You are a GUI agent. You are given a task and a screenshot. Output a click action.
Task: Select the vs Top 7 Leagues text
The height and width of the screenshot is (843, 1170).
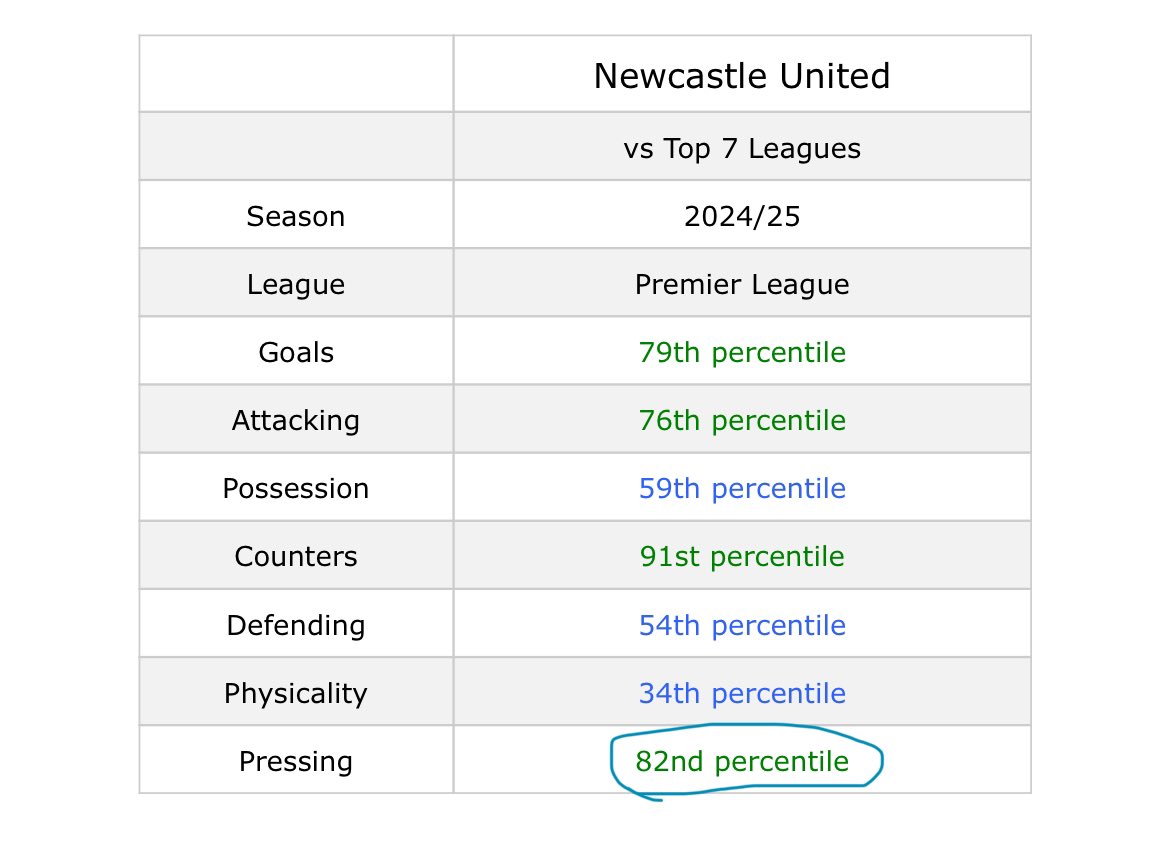point(742,148)
